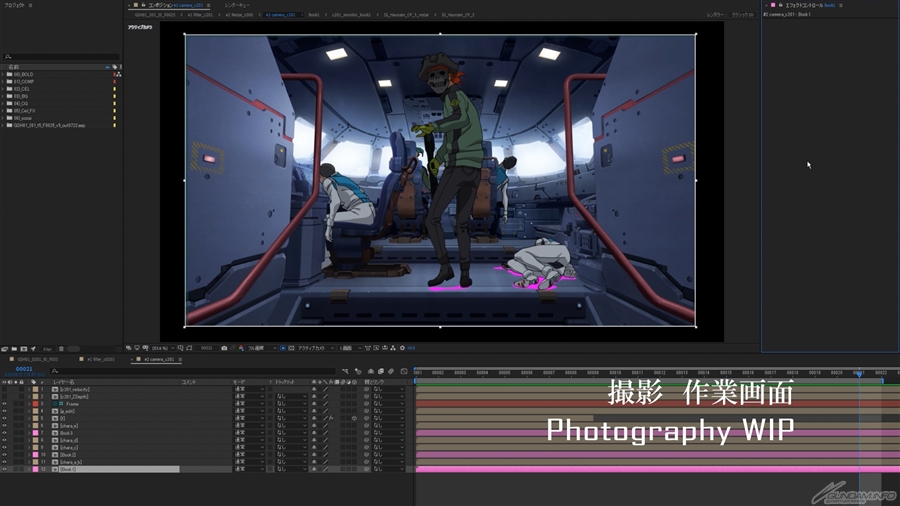Screen dimensions: 900x506
Task: Open the Project panel menu
Action: tap(30, 5)
